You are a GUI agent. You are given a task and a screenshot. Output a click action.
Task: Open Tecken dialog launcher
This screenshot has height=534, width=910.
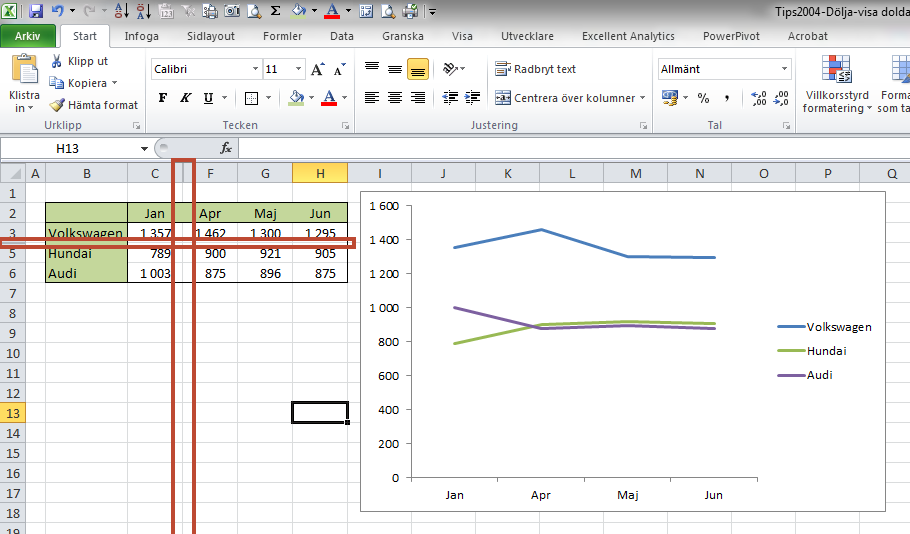[x=345, y=125]
